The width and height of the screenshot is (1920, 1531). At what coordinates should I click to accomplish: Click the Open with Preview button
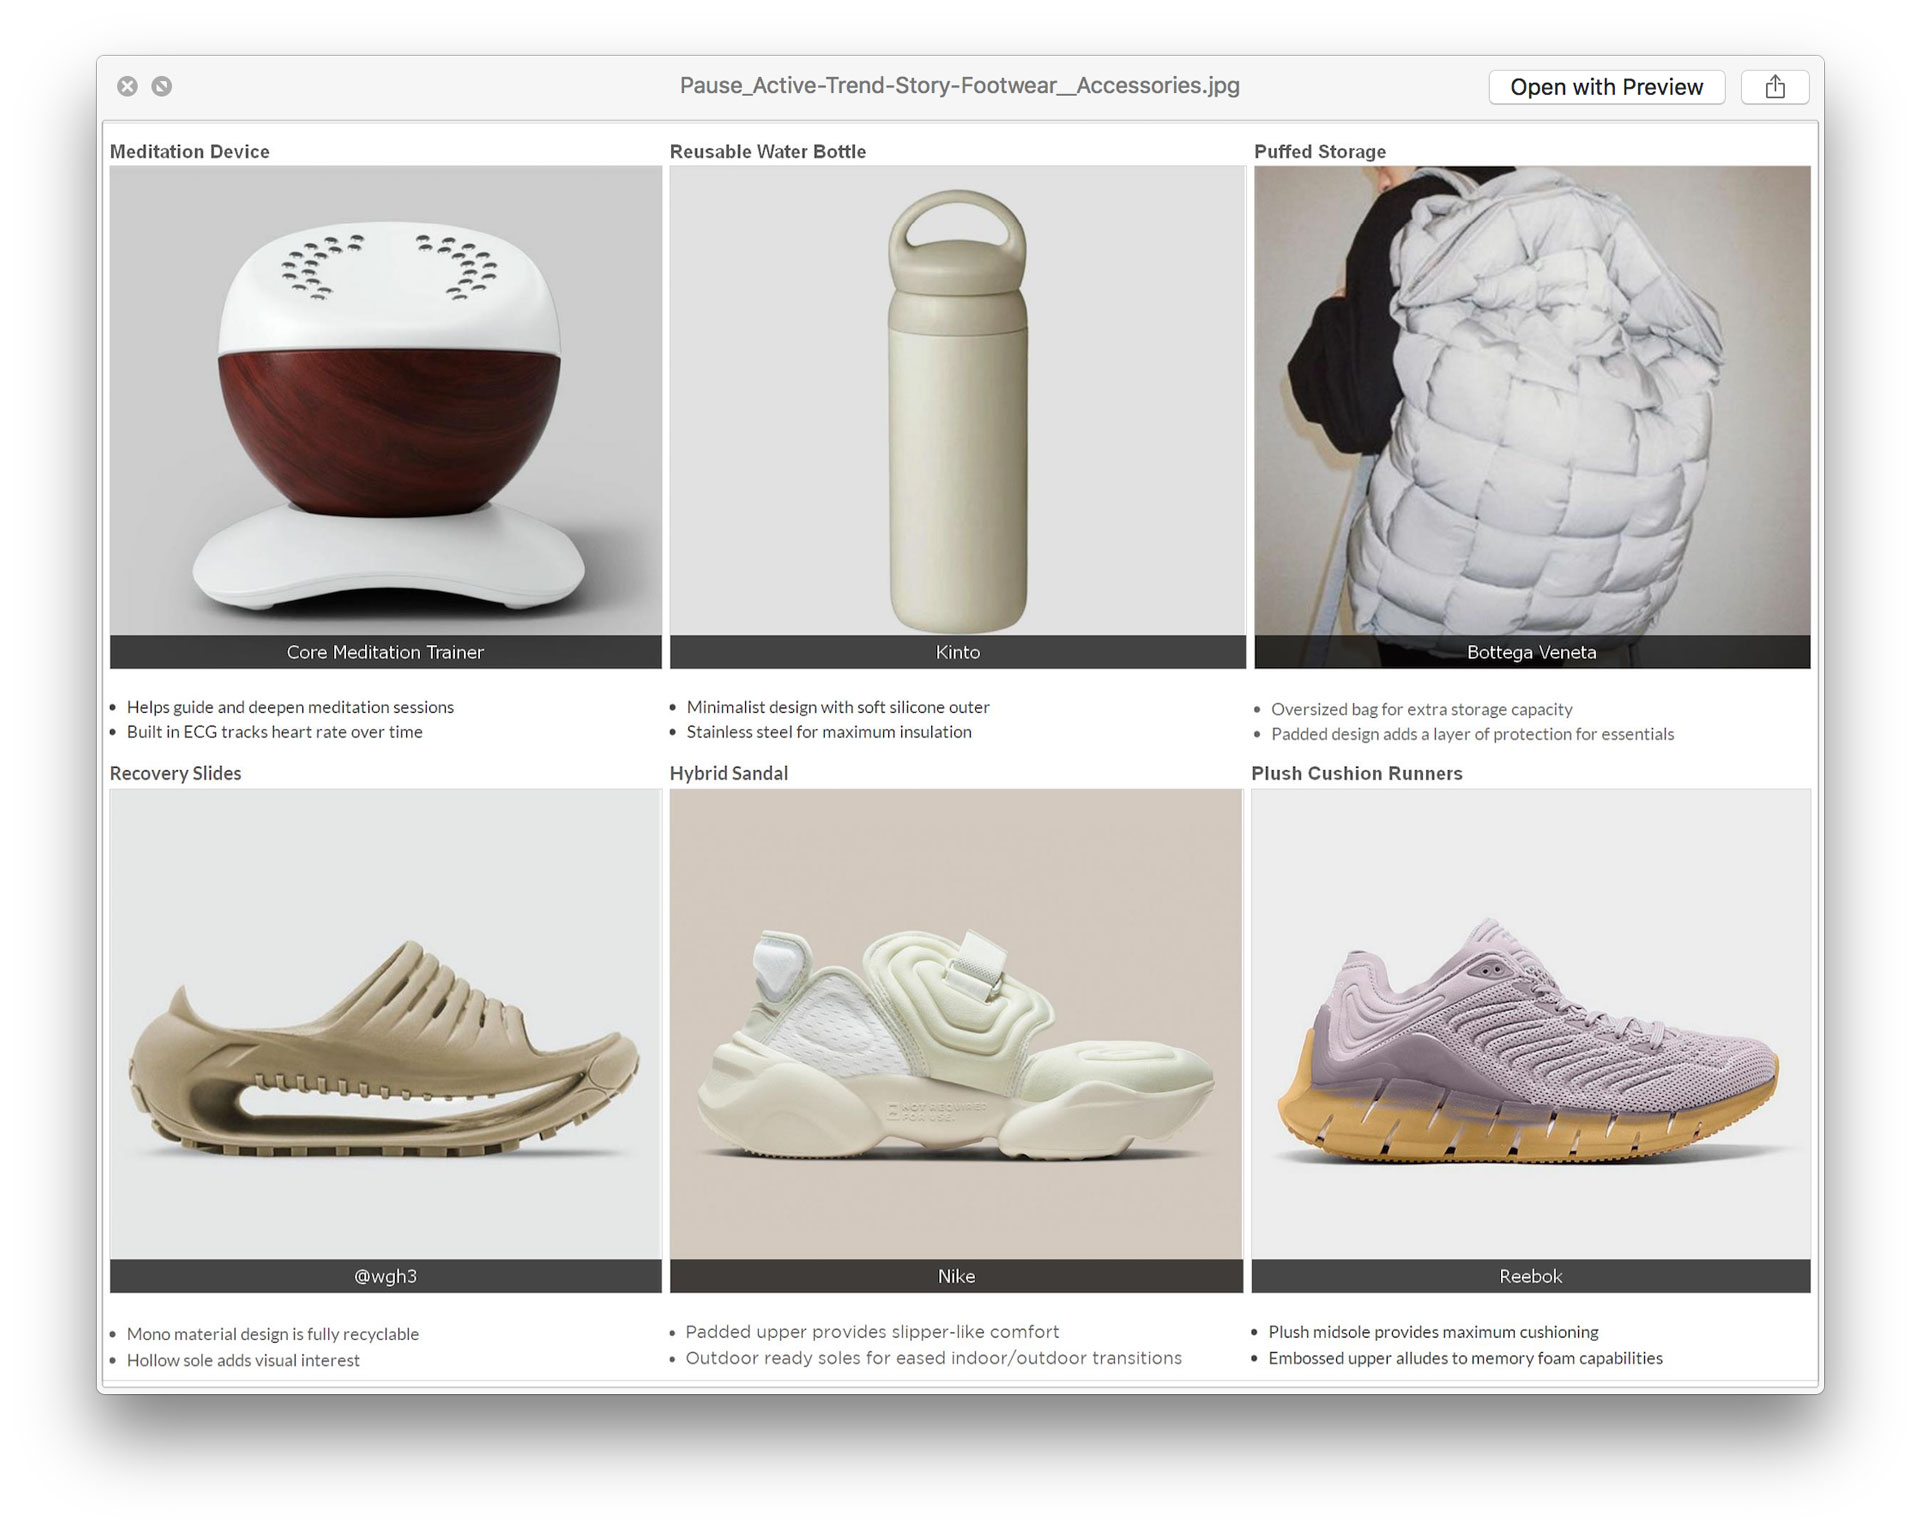tap(1606, 87)
